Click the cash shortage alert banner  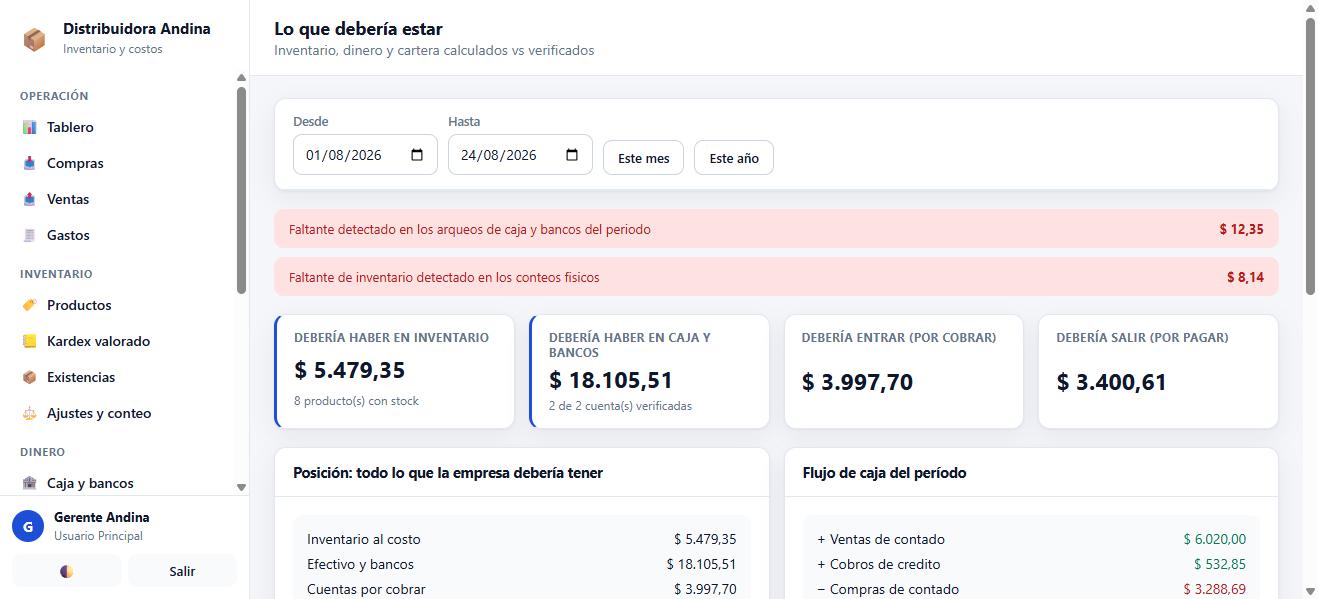tap(776, 229)
